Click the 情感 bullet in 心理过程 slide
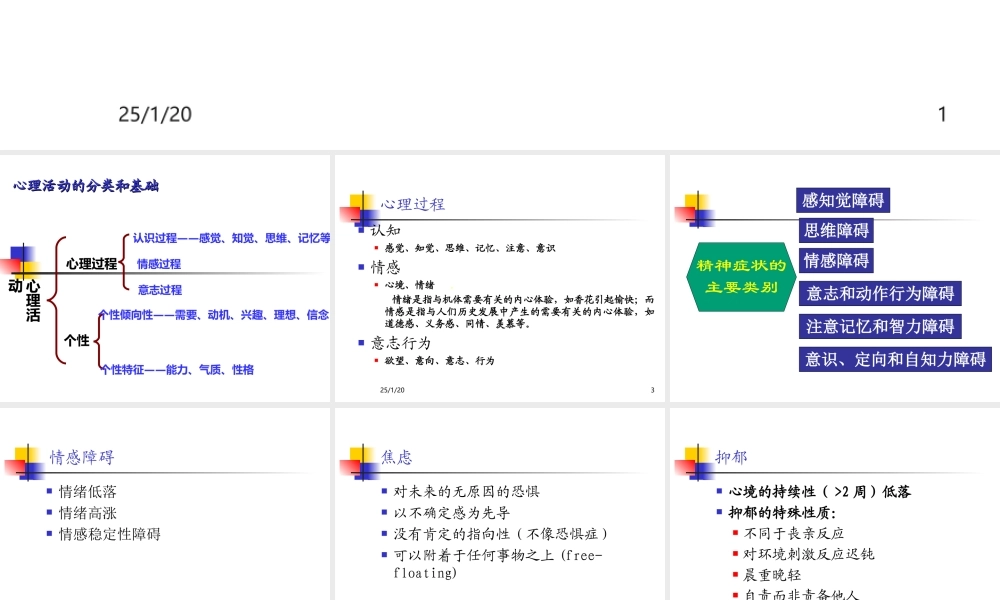This screenshot has height=600, width=1000. (x=385, y=267)
